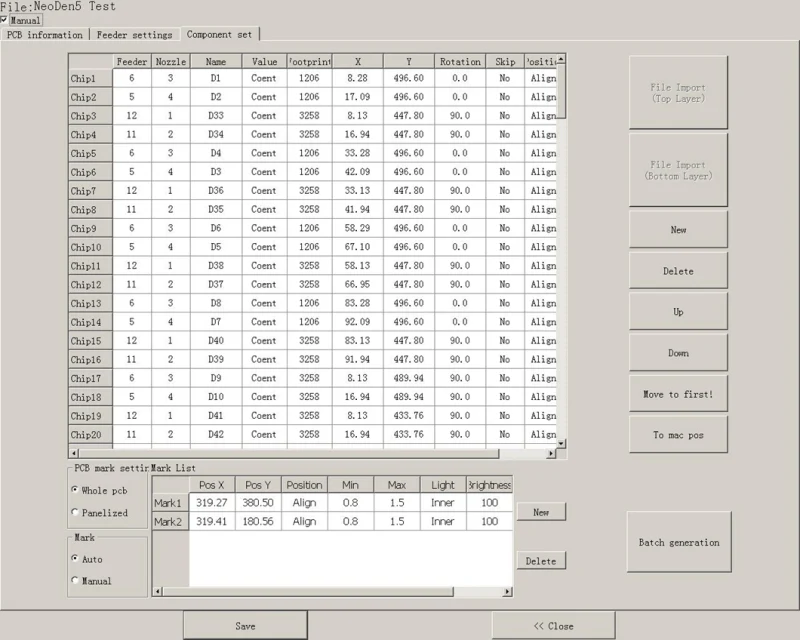800x640 pixels.
Task: Click Mark List Delete button
Action: pos(541,561)
